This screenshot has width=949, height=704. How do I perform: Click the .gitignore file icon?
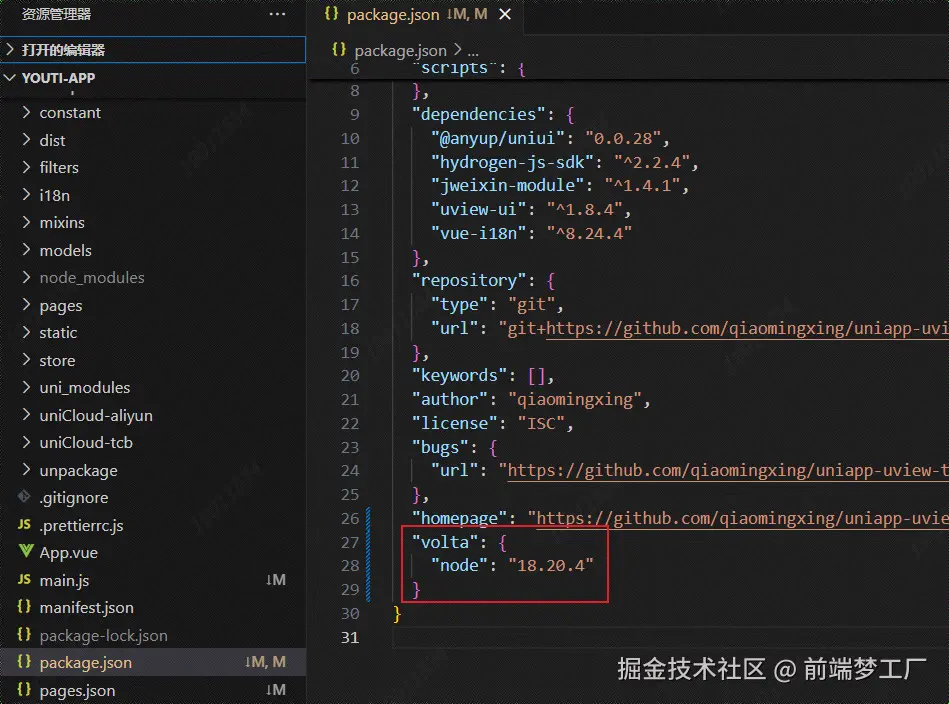24,497
